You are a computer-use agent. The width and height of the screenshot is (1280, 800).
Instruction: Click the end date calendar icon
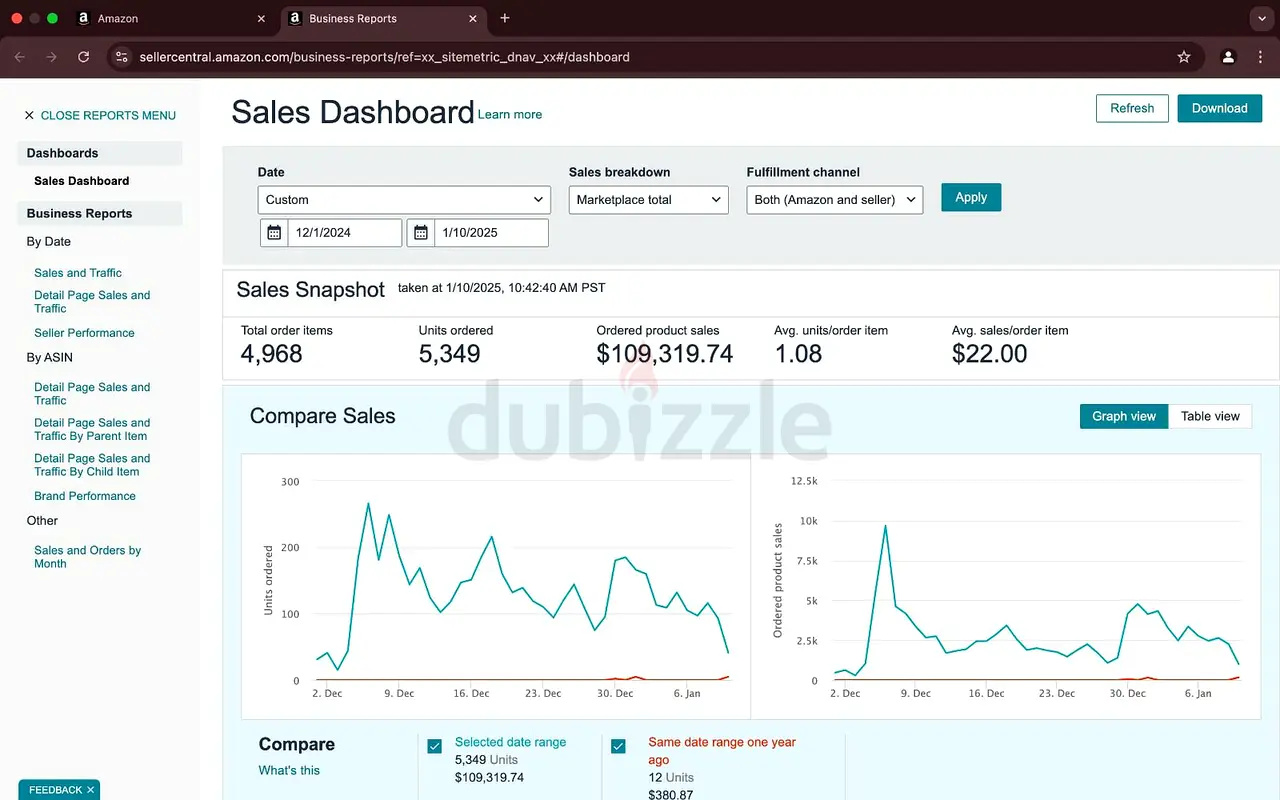pos(421,233)
